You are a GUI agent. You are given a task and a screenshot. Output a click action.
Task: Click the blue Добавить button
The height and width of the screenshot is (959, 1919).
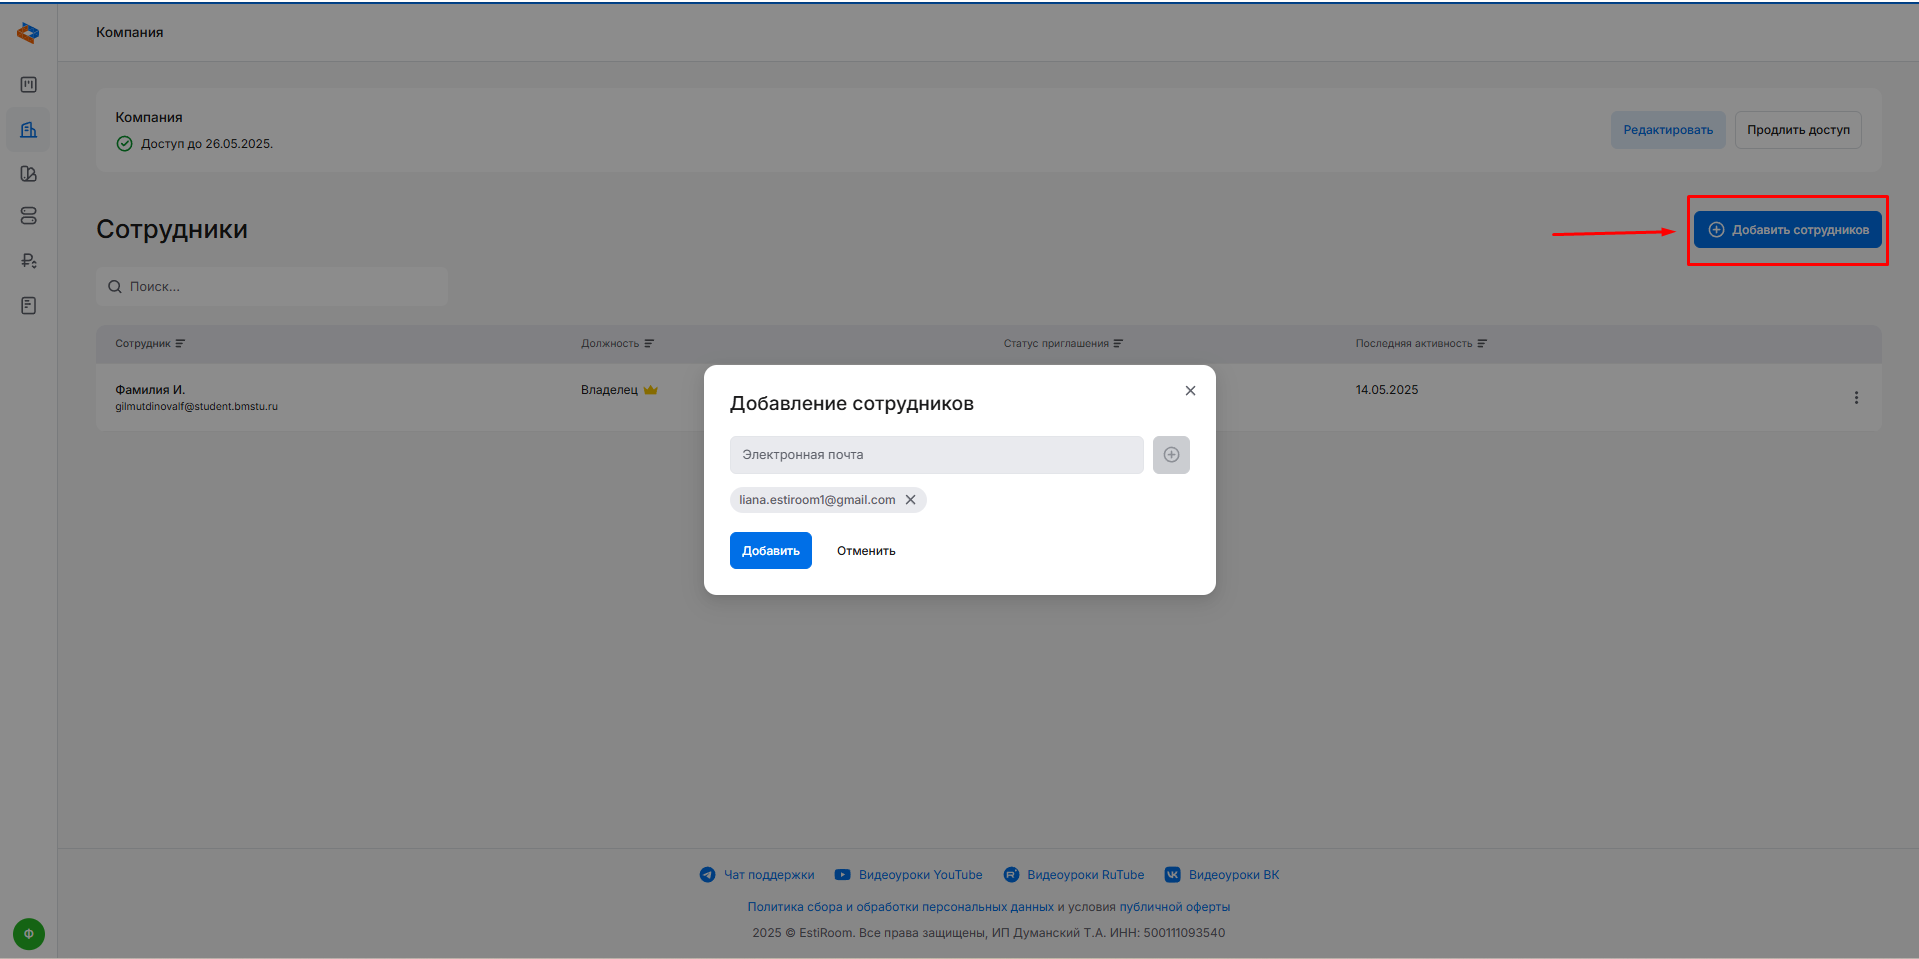[x=770, y=551]
